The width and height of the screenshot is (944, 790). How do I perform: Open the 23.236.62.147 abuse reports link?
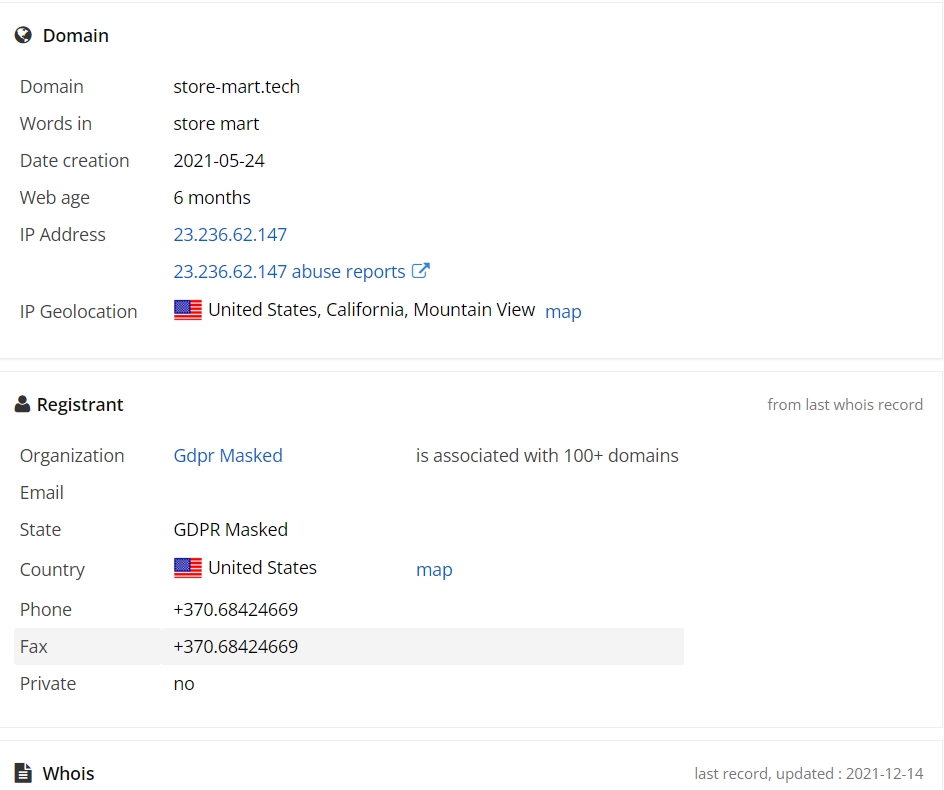pyautogui.click(x=289, y=272)
